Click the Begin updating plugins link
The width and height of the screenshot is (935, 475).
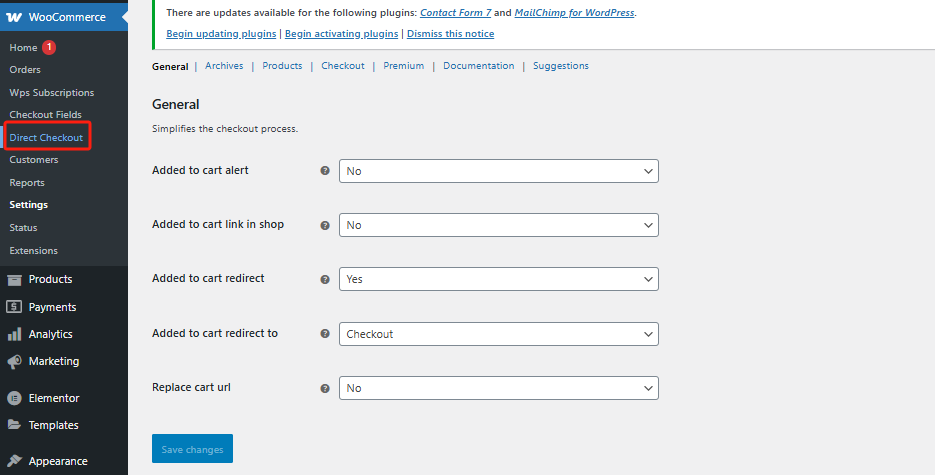[222, 33]
